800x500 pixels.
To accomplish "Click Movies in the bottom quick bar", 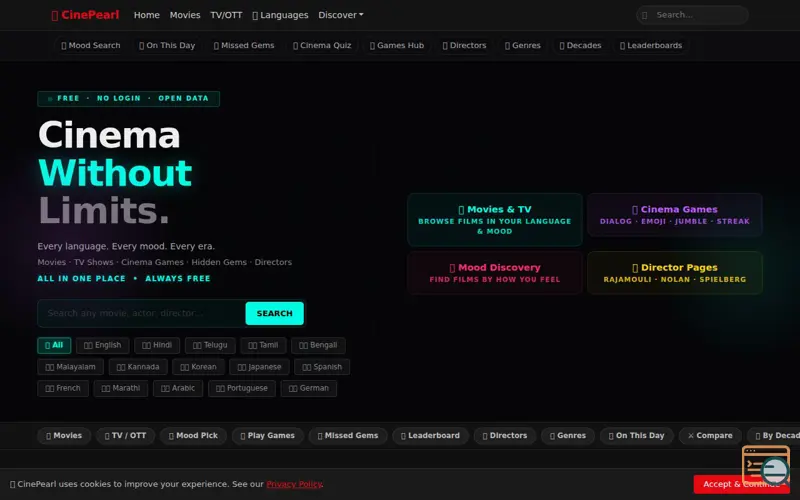I will (64, 436).
